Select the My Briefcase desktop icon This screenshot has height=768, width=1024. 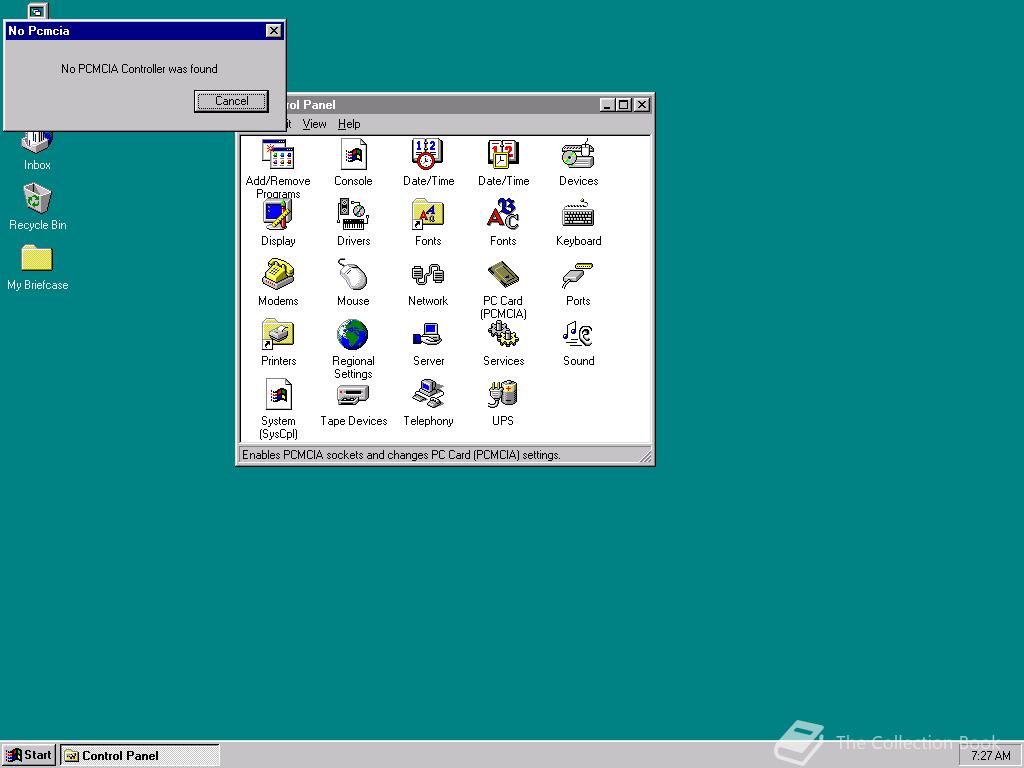37,268
